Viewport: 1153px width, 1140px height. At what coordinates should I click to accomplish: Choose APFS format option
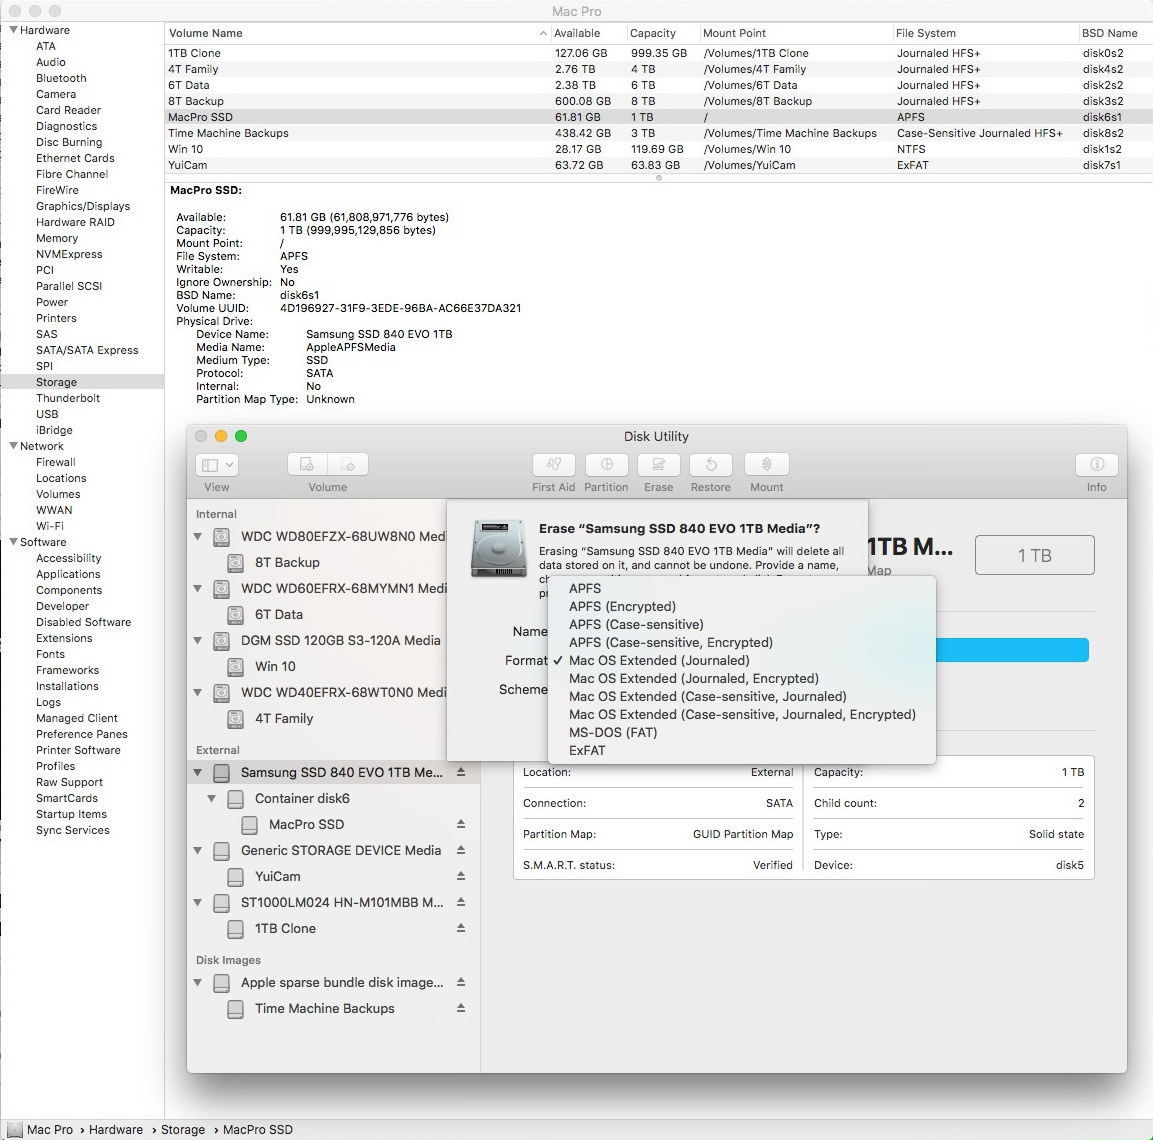coord(742,588)
